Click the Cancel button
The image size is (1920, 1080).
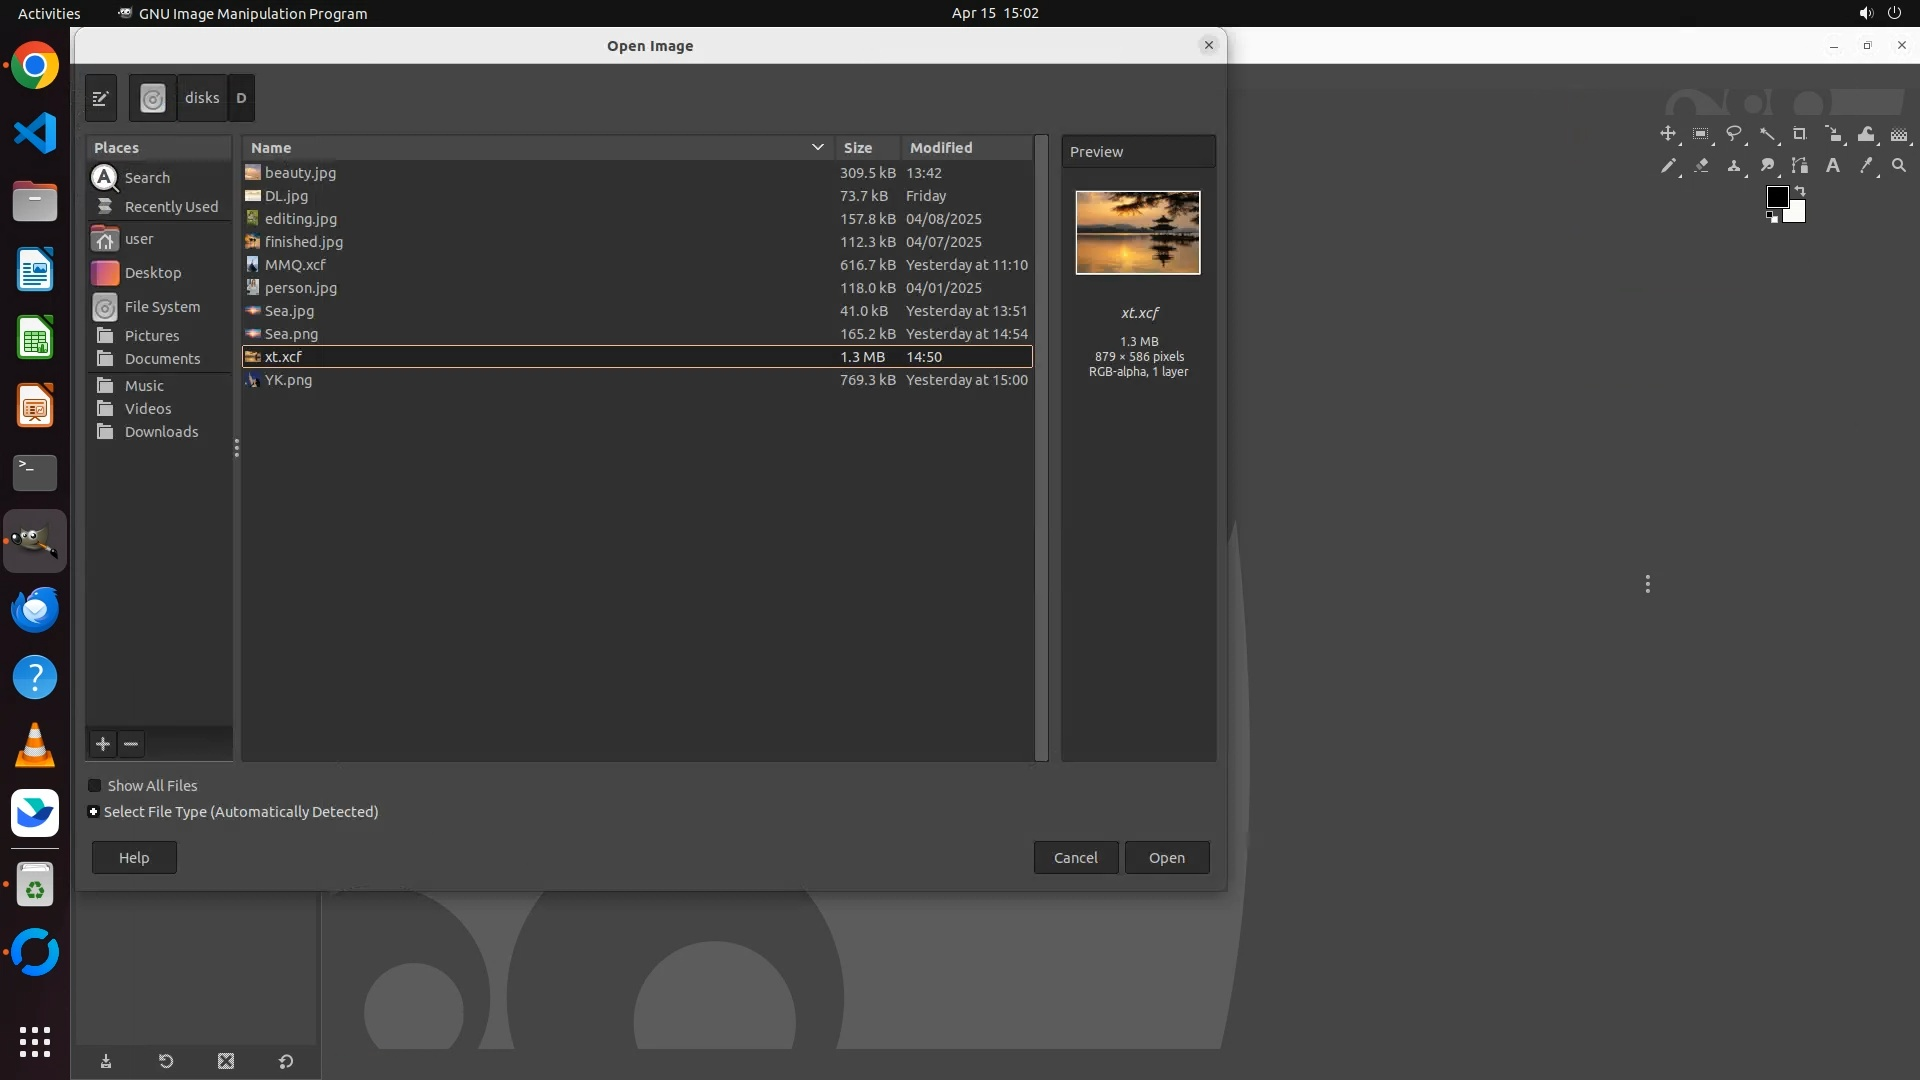coord(1075,858)
